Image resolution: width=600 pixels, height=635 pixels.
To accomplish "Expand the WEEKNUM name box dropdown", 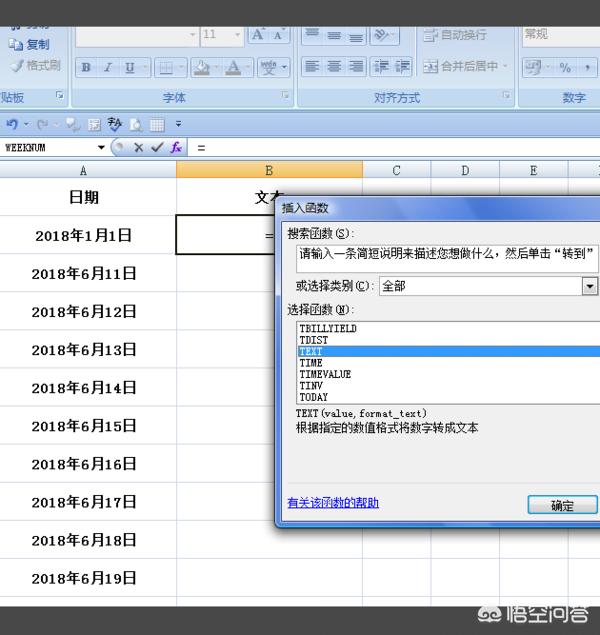I will point(101,147).
